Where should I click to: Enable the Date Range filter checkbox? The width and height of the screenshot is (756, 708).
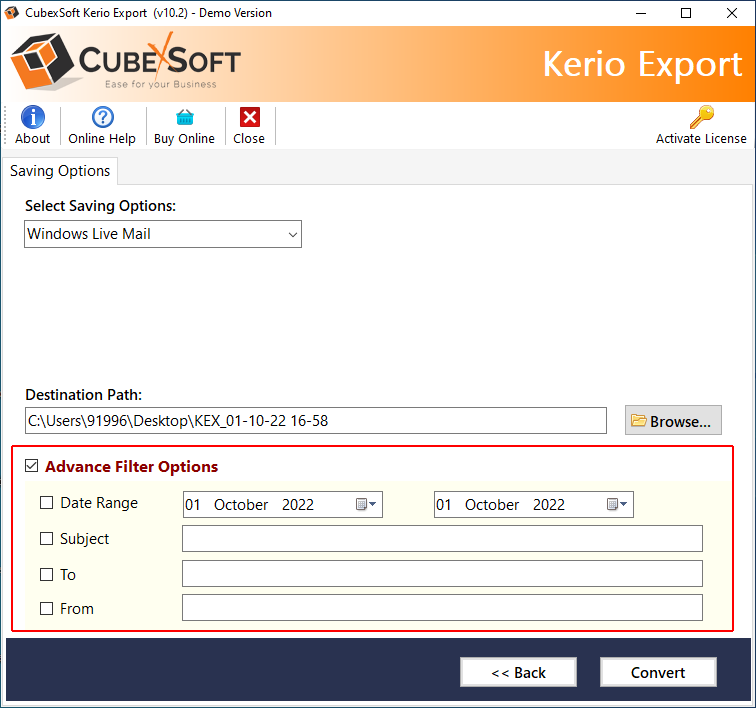click(46, 503)
